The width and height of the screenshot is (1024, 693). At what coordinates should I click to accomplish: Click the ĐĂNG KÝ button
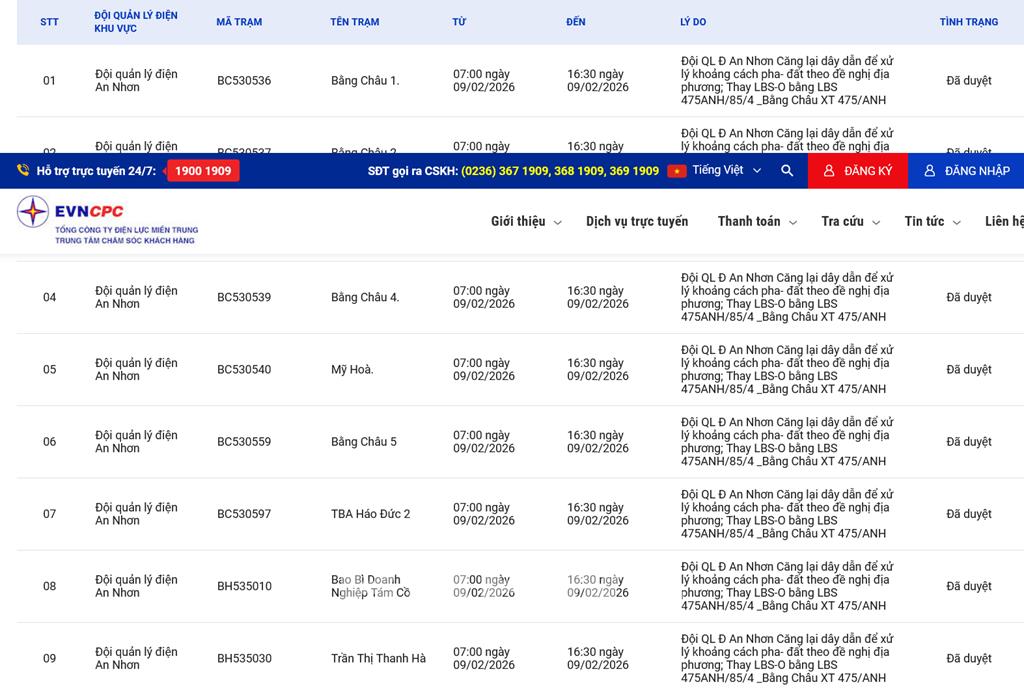coord(857,171)
